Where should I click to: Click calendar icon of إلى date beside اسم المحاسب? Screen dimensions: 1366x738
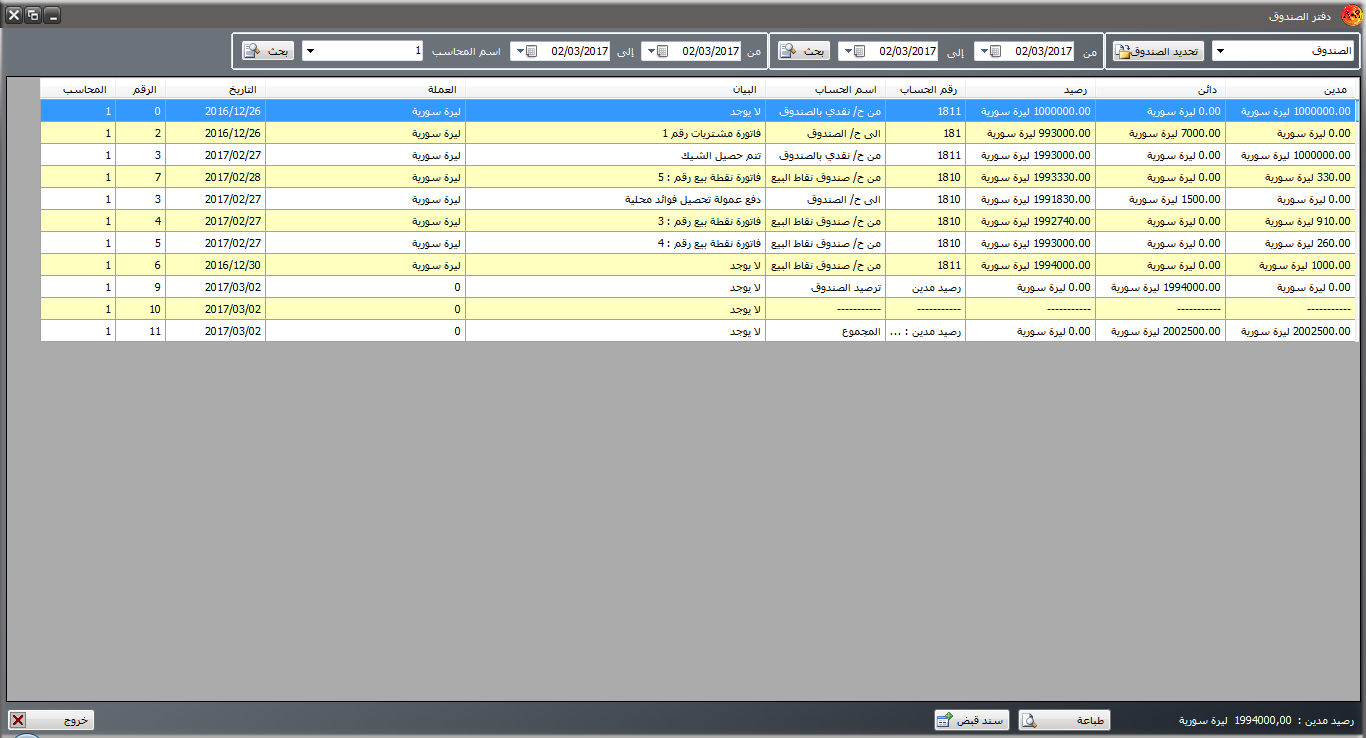[x=531, y=51]
